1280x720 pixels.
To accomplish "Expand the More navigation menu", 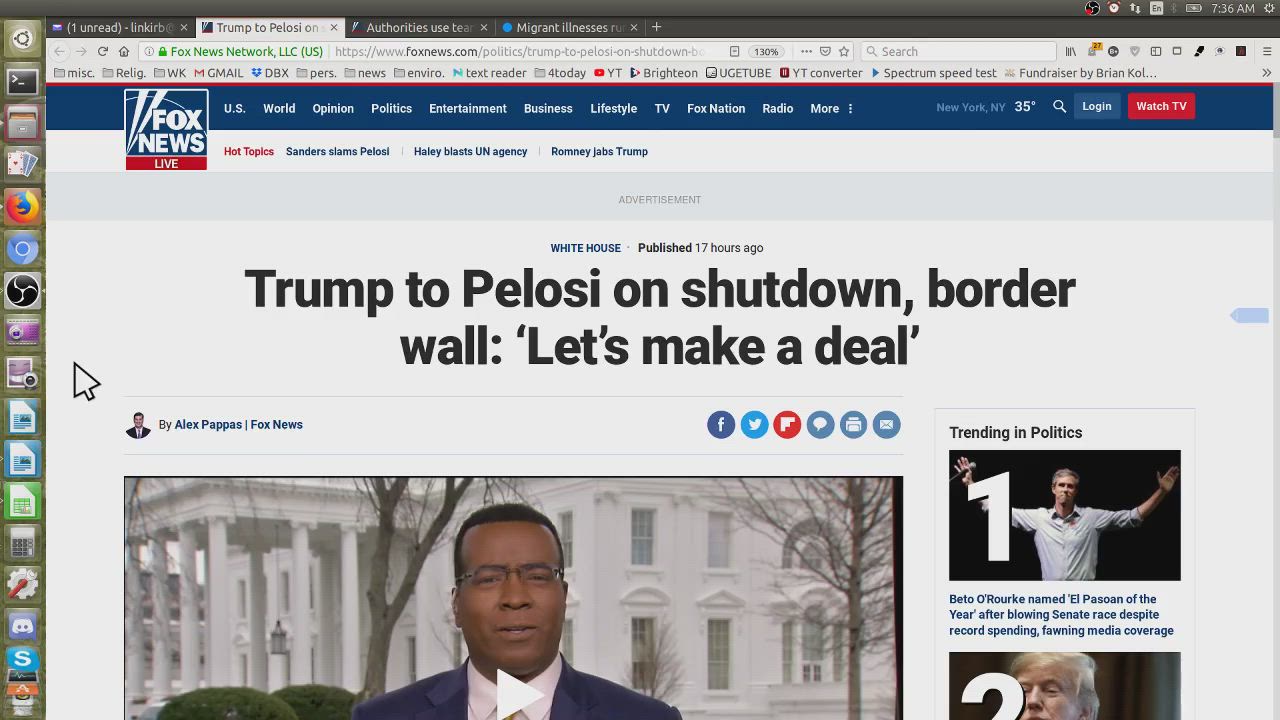I will pyautogui.click(x=831, y=108).
